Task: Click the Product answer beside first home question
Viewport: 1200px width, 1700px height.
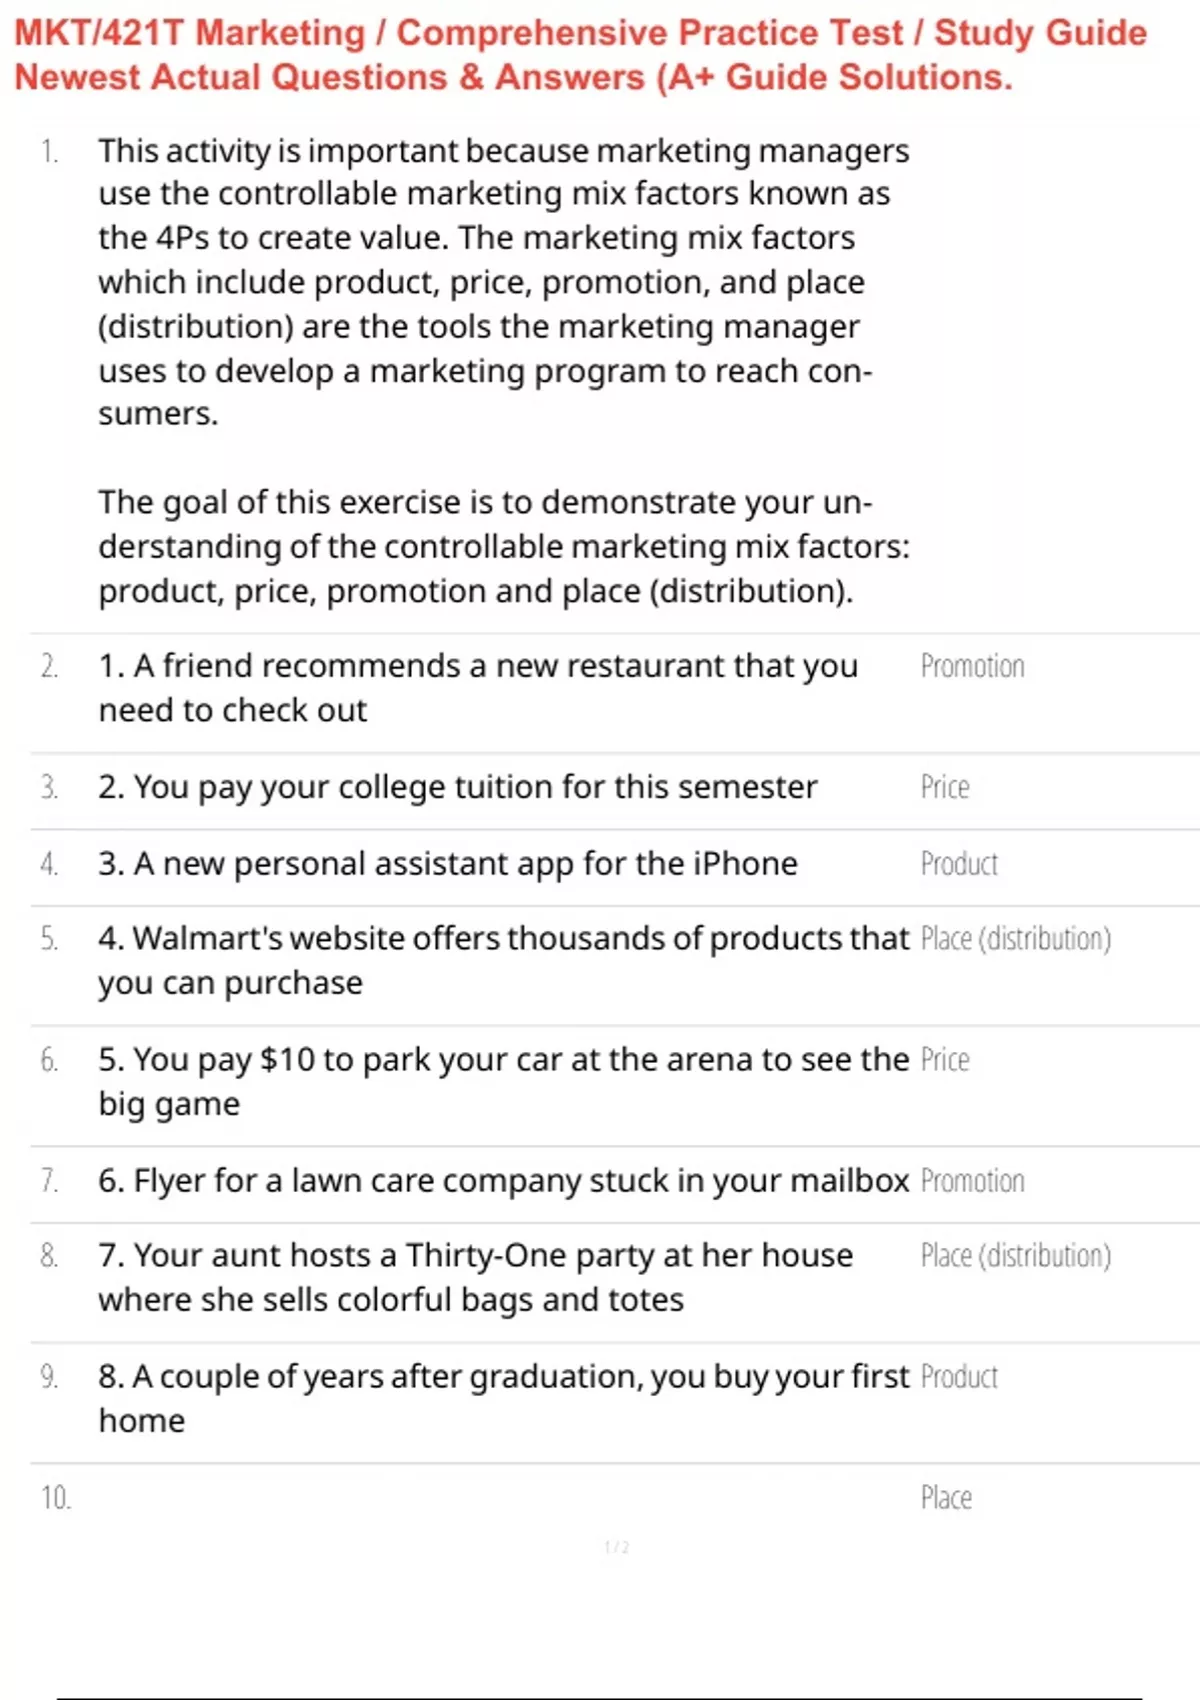Action: 959,1377
